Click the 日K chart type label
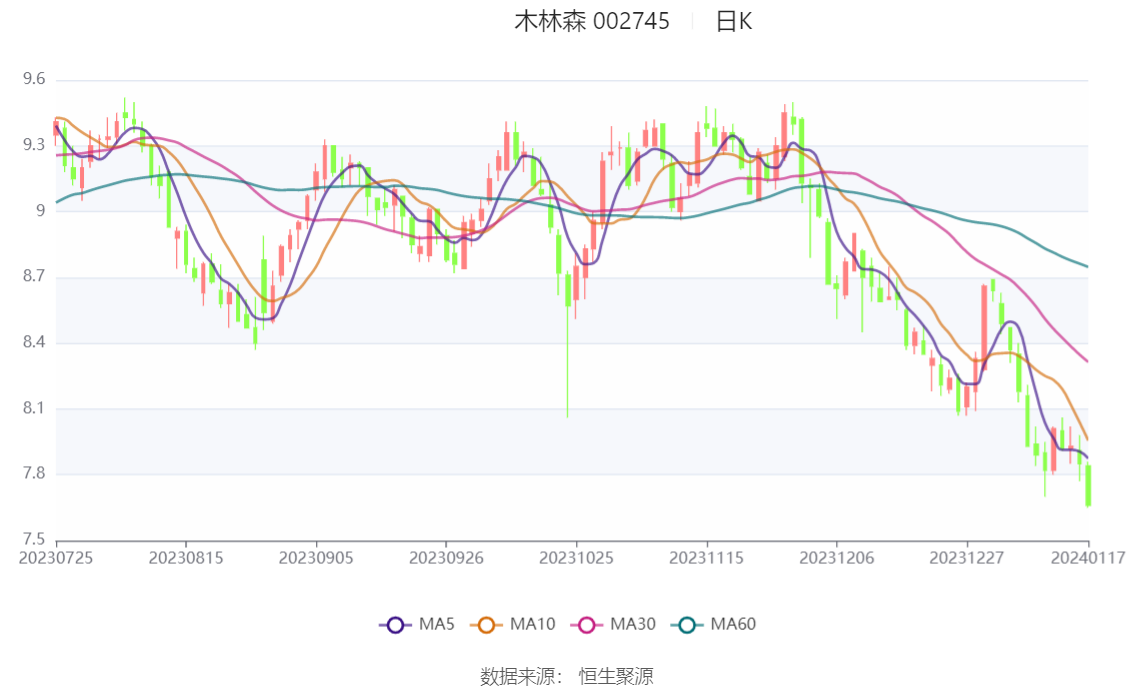 (734, 22)
